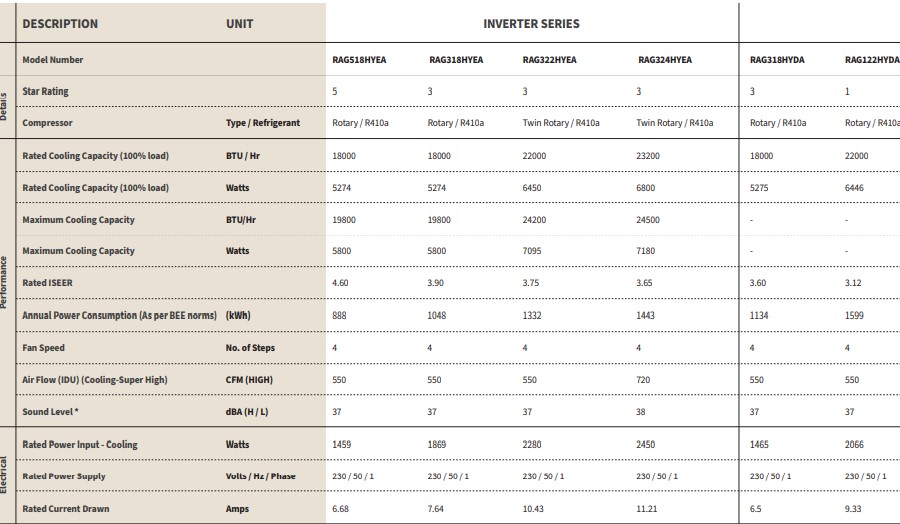Select the INVERTER SERIES heading

click(x=532, y=23)
